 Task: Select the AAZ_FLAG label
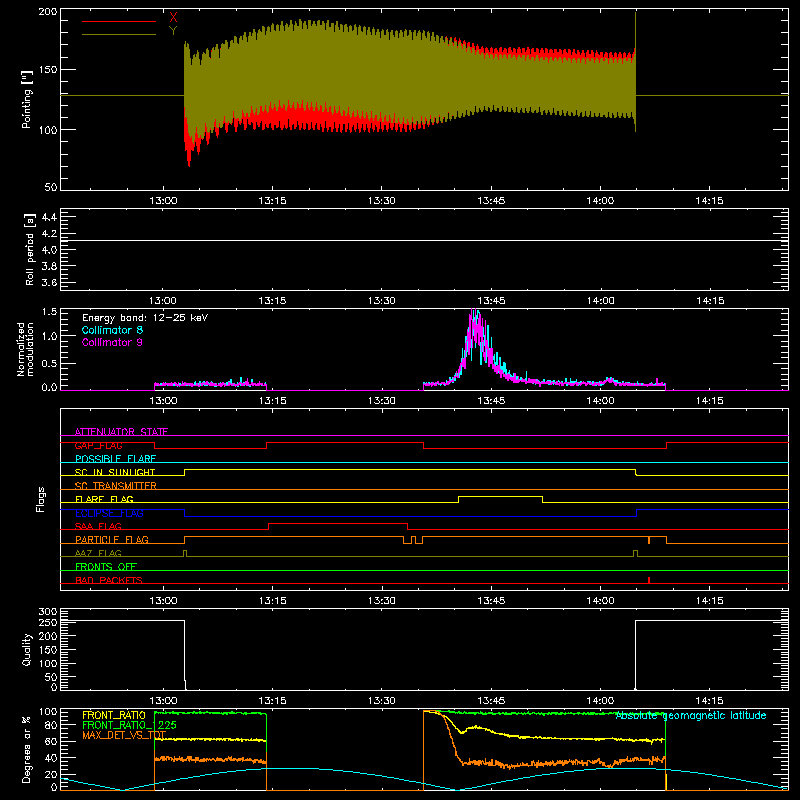coord(98,553)
